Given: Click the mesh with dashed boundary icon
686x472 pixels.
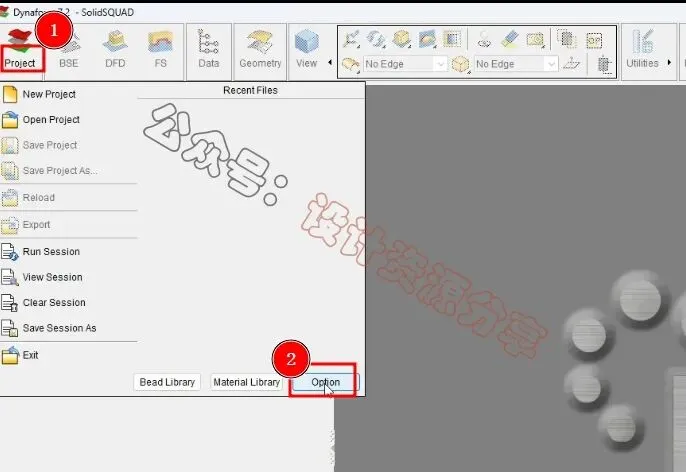Looking at the screenshot, I should pyautogui.click(x=604, y=64).
